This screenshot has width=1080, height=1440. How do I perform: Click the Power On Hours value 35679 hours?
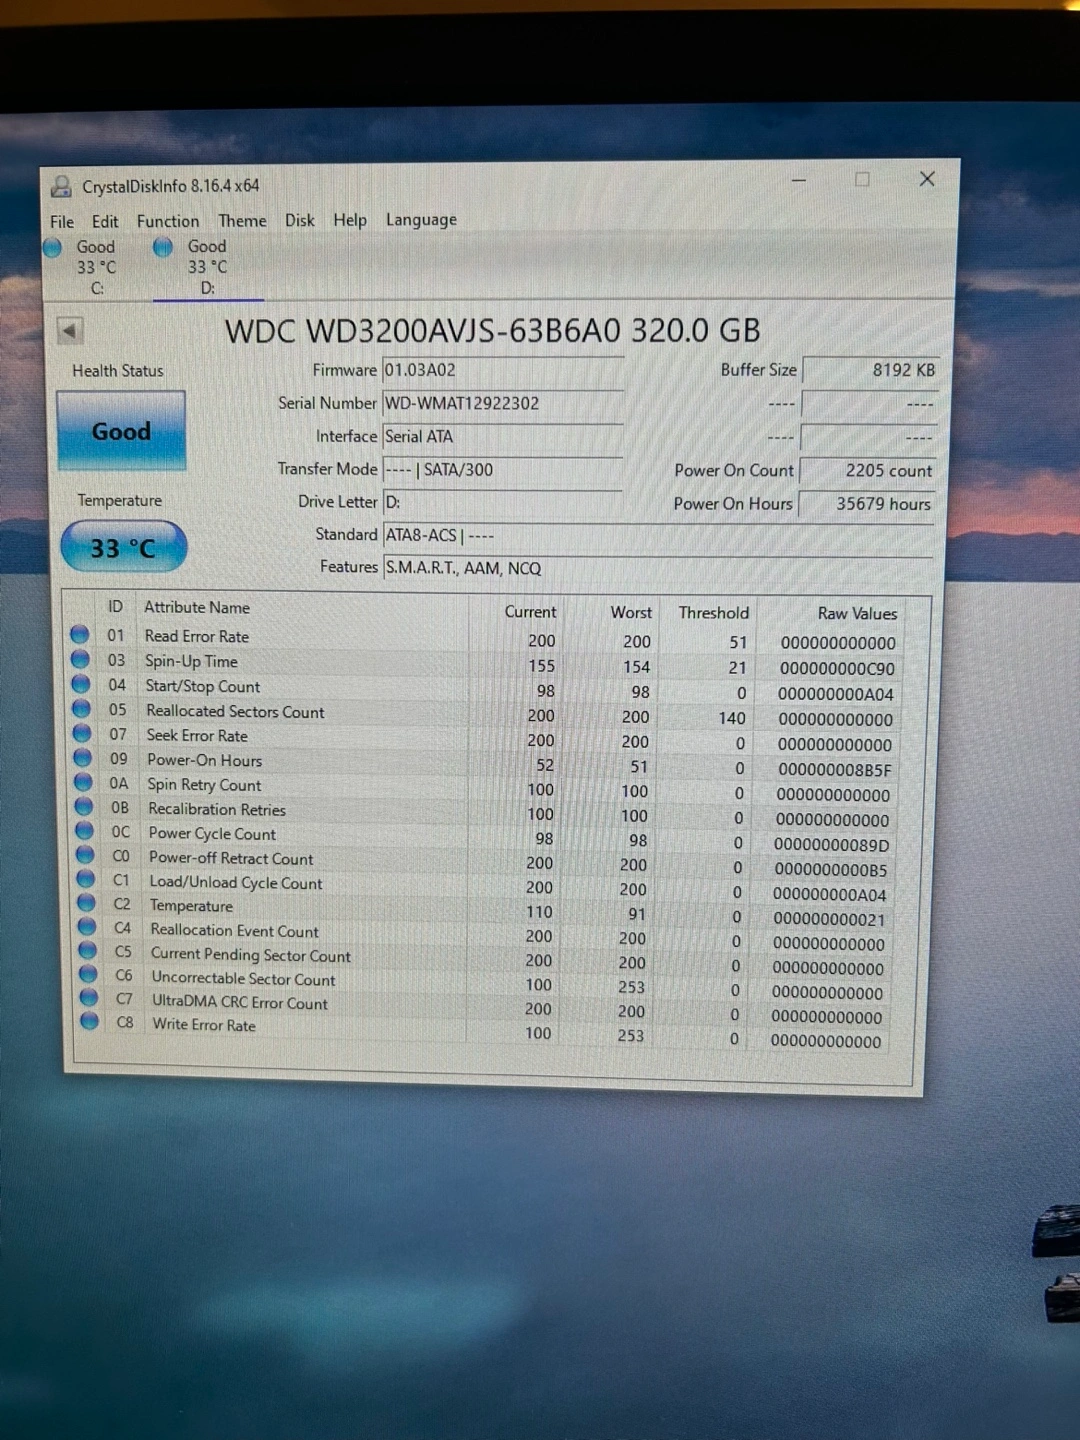(868, 503)
